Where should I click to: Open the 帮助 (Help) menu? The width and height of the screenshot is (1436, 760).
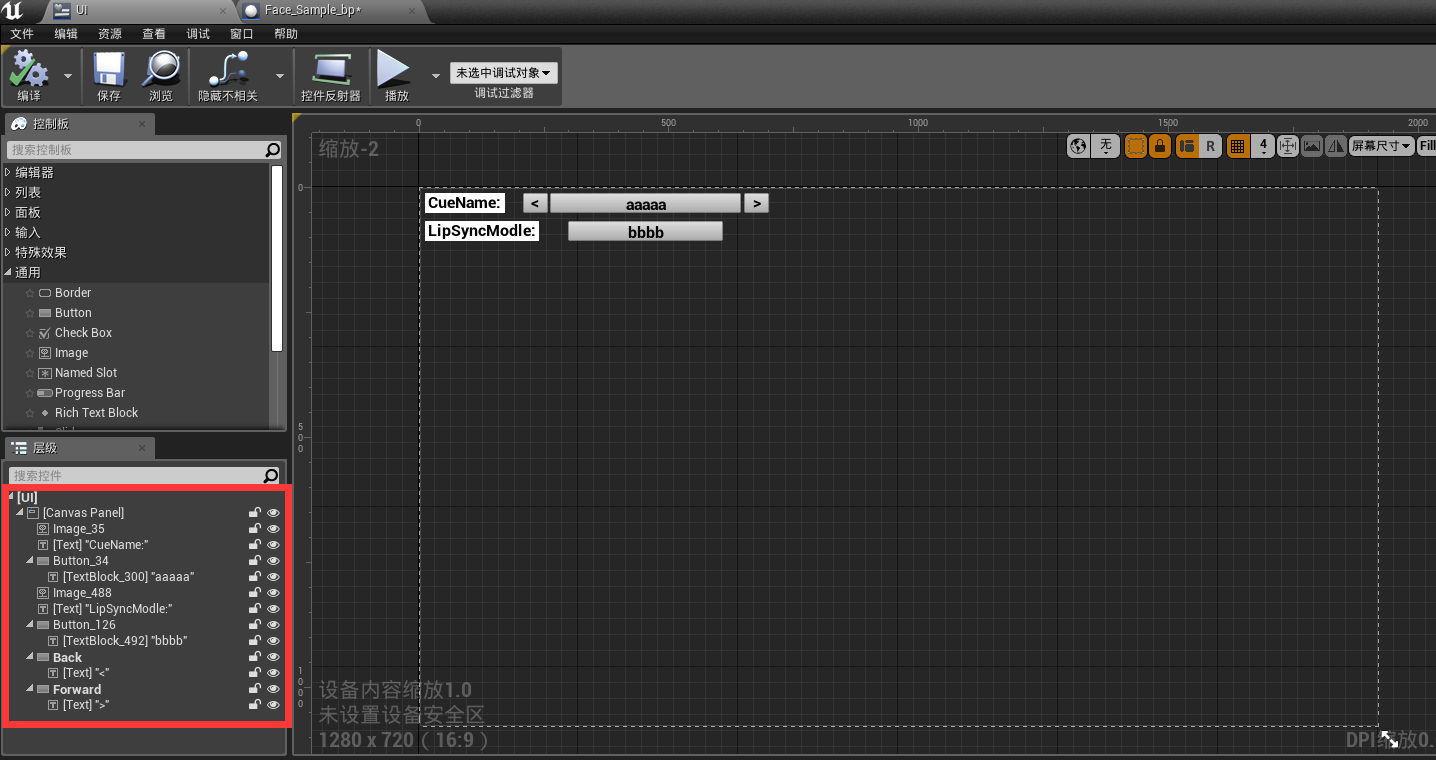[x=286, y=34]
